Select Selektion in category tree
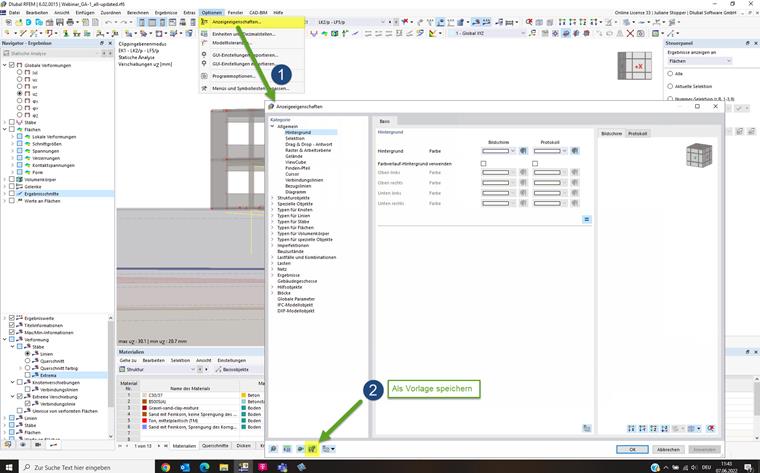760x473 pixels. (x=295, y=139)
